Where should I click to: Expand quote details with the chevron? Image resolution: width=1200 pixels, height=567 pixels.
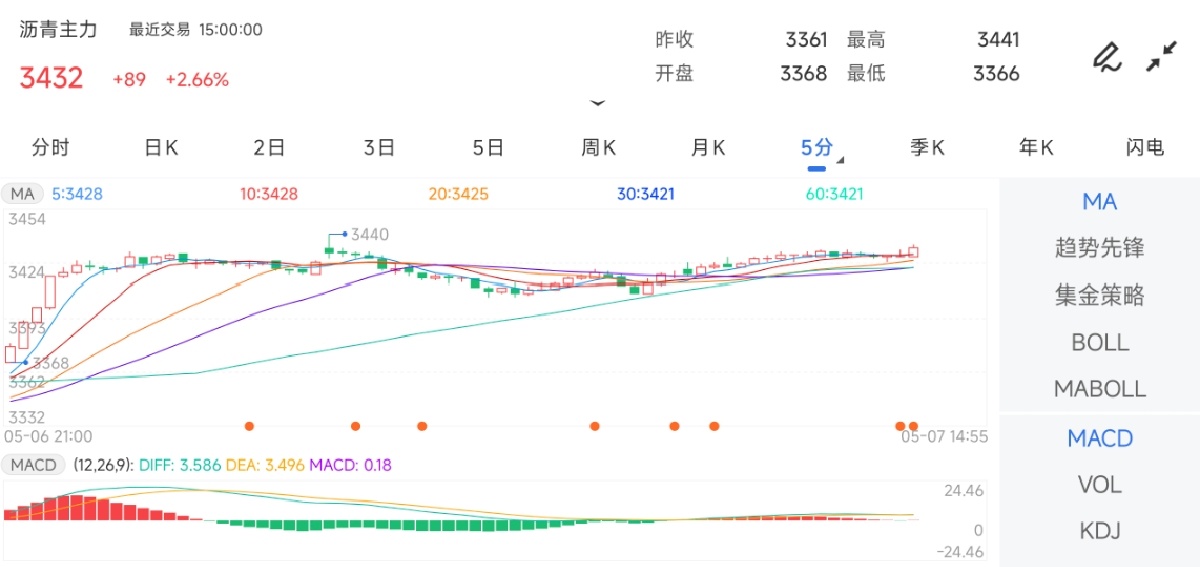(598, 103)
